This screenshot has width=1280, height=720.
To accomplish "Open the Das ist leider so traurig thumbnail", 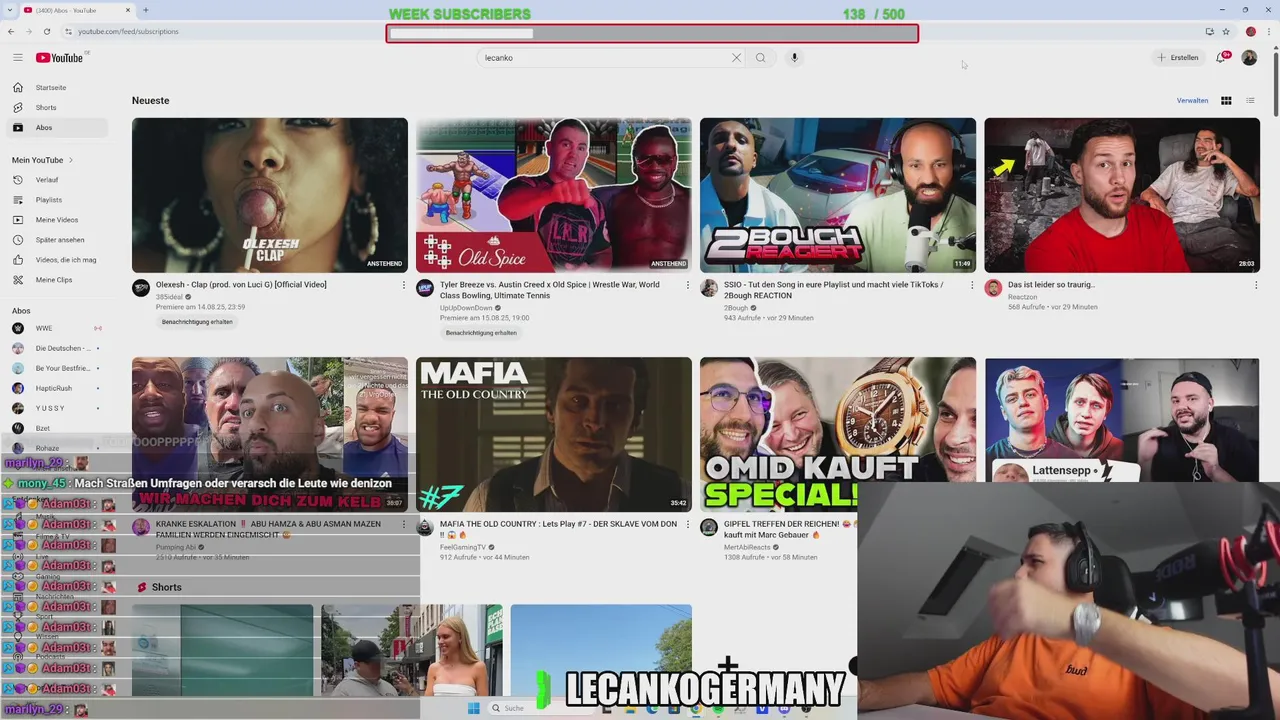I will pos(1122,195).
